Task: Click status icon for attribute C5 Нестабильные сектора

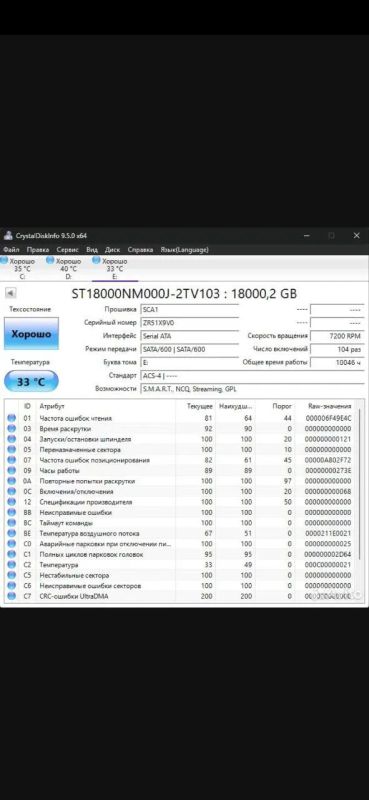Action: (x=11, y=575)
